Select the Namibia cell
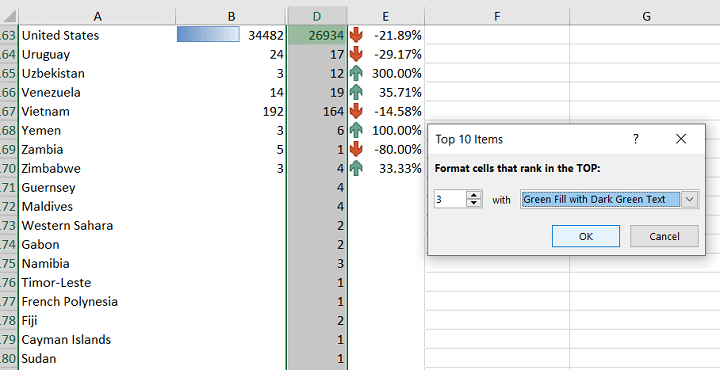Screen dimensions: 720x370 click(x=97, y=264)
